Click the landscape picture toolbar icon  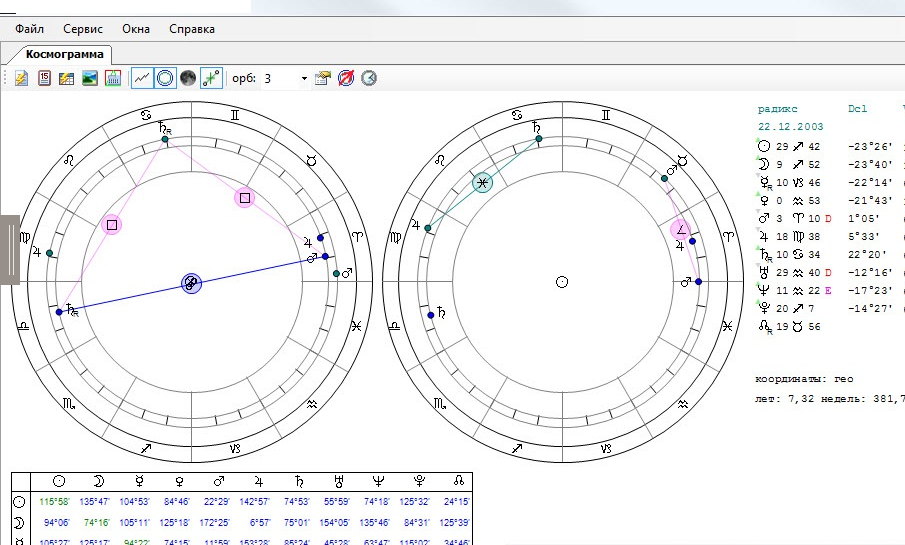pyautogui.click(x=89, y=78)
